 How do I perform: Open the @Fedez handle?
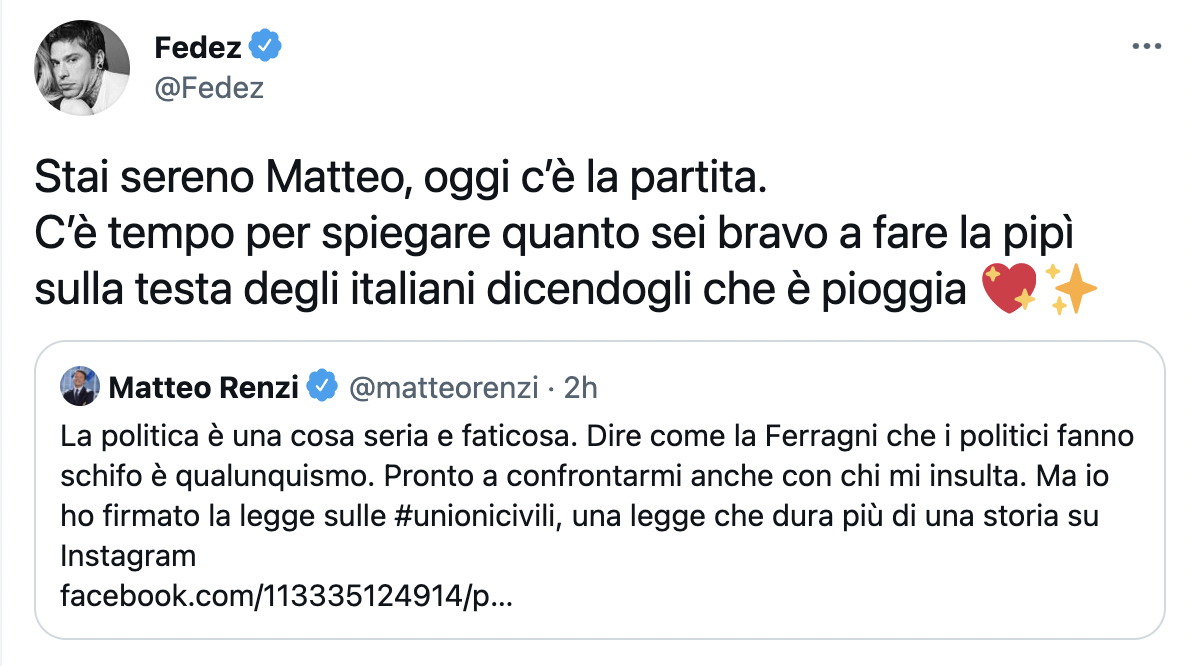209,88
